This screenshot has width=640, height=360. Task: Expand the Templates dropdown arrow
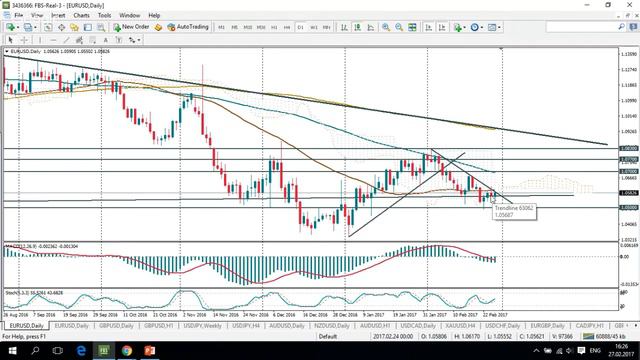499,27
